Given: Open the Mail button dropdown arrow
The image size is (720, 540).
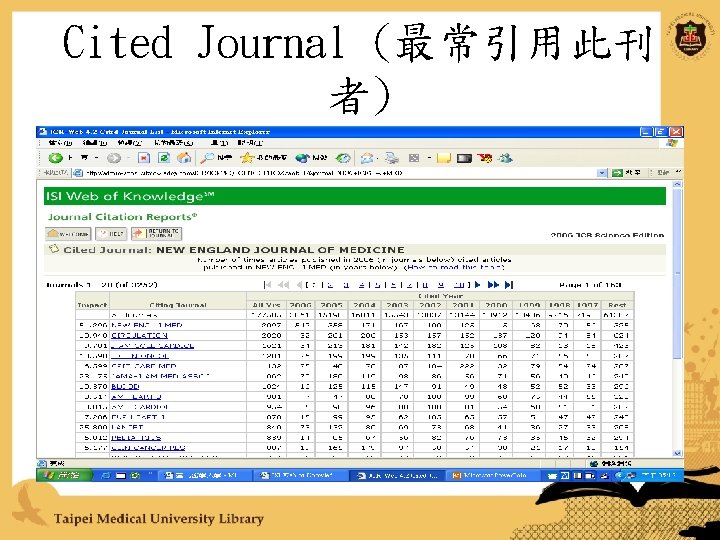Looking at the screenshot, I should (x=377, y=158).
